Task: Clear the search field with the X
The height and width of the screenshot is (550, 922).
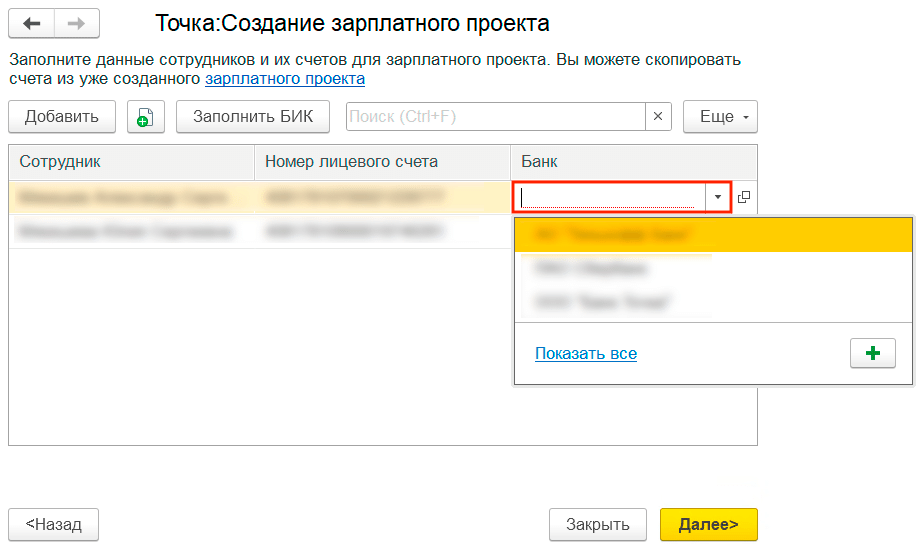Action: (658, 117)
